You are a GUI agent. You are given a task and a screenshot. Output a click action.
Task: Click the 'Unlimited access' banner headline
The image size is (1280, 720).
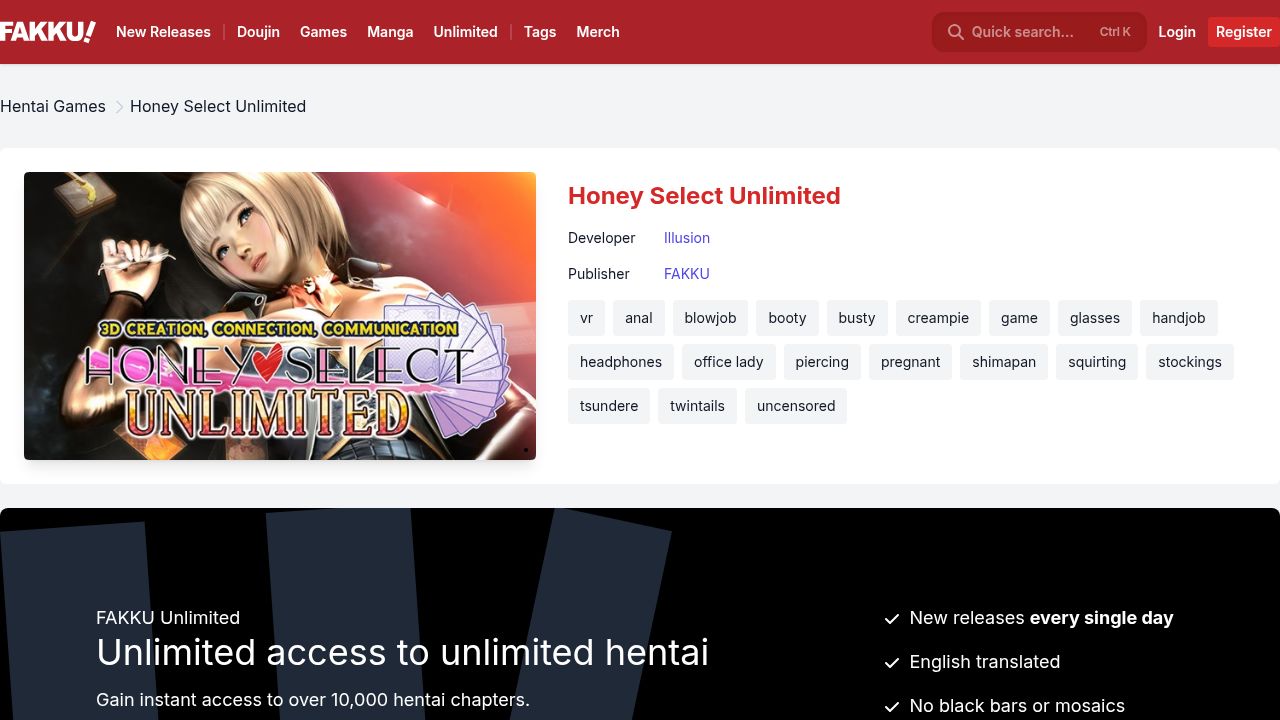click(402, 652)
